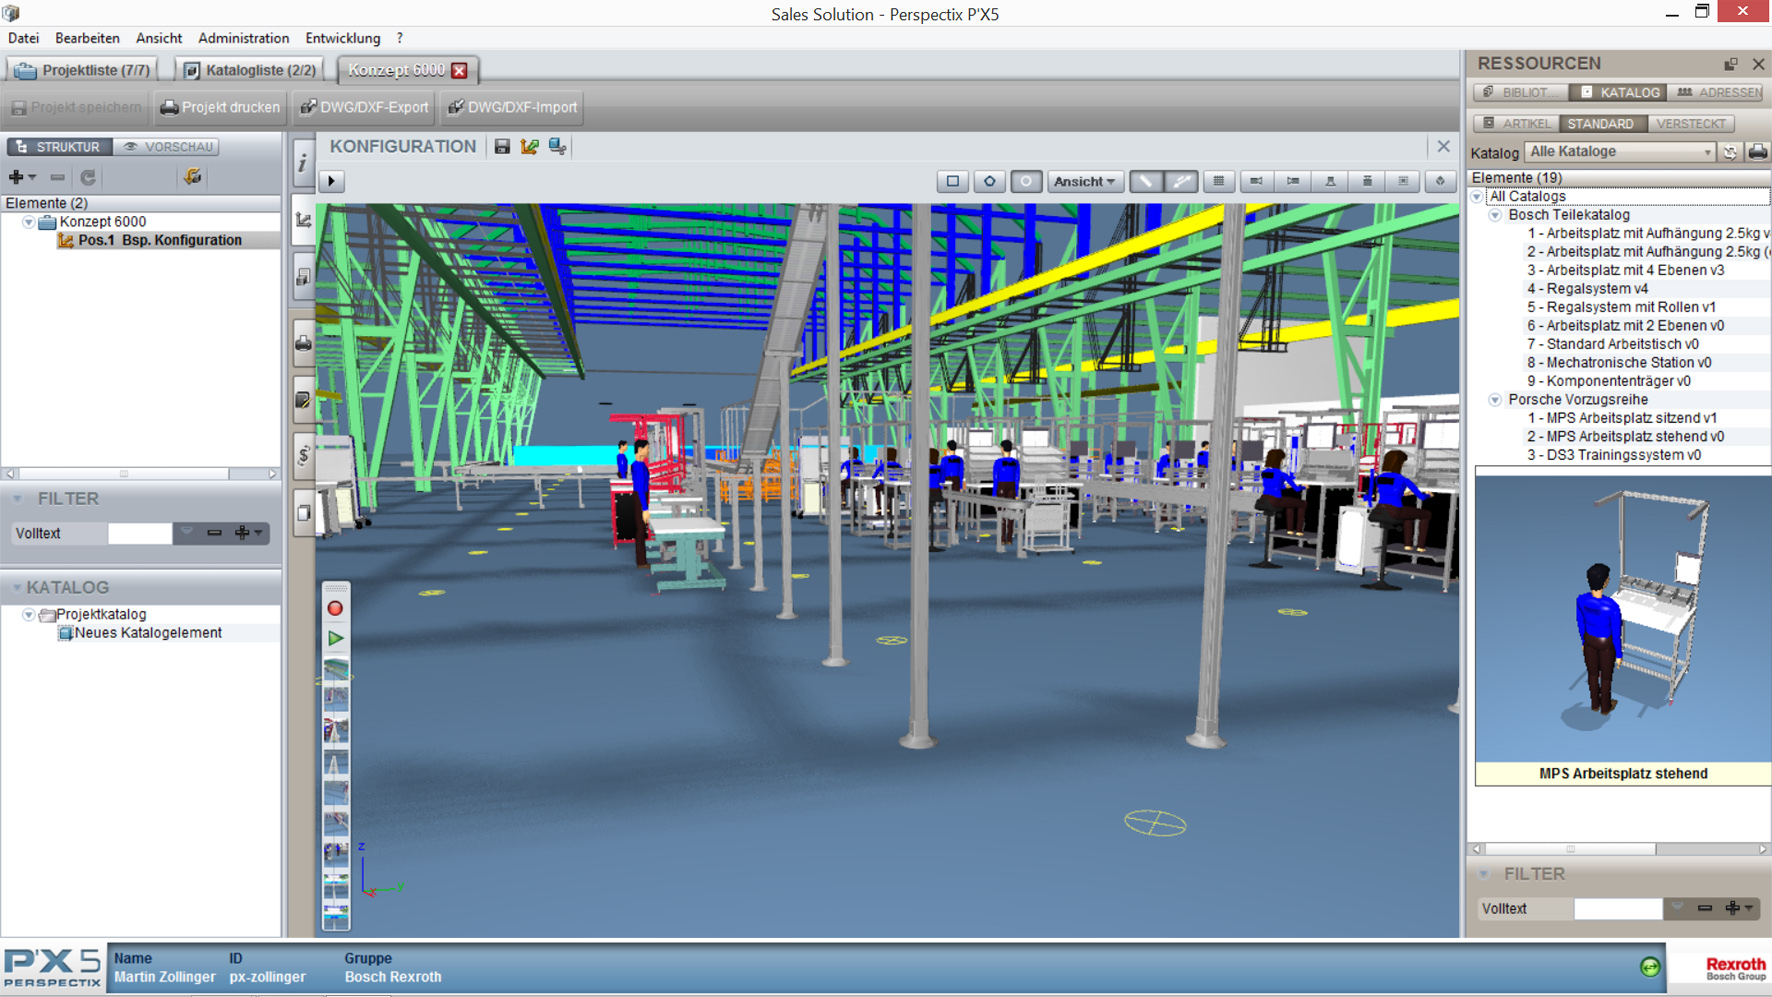
Task: Open the Ansicht dropdown
Action: [x=1084, y=181]
